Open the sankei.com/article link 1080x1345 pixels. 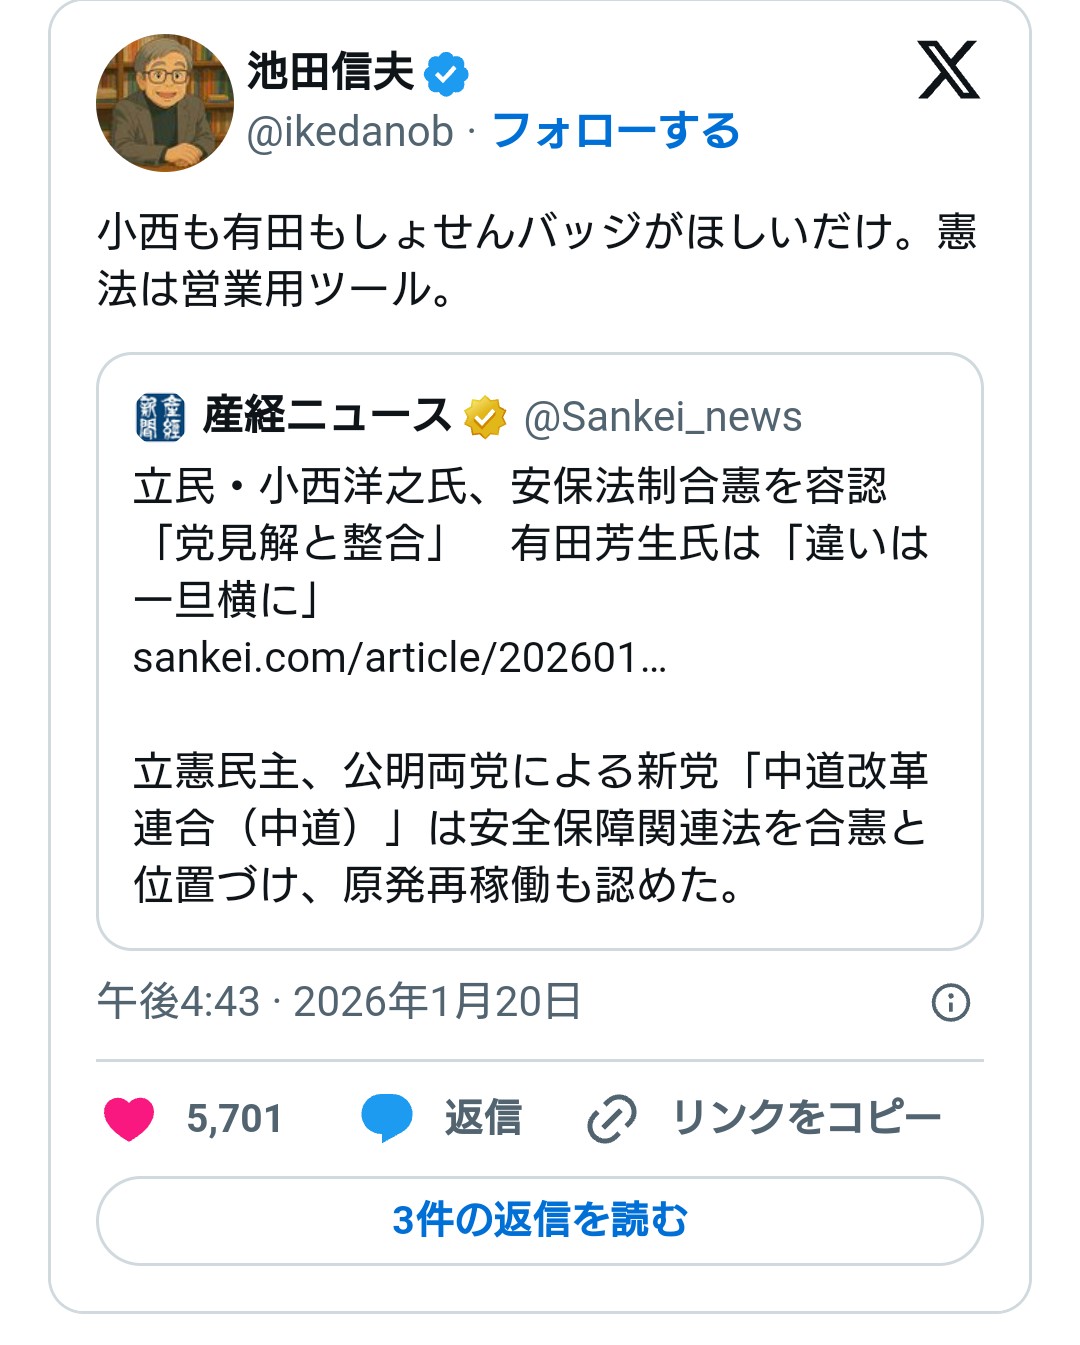tap(399, 658)
